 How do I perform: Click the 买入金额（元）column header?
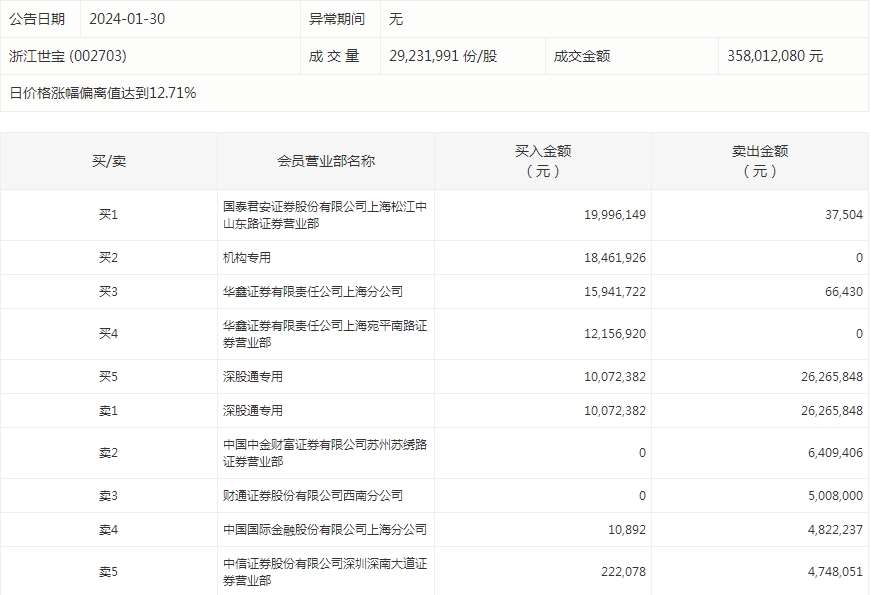[x=543, y=161]
